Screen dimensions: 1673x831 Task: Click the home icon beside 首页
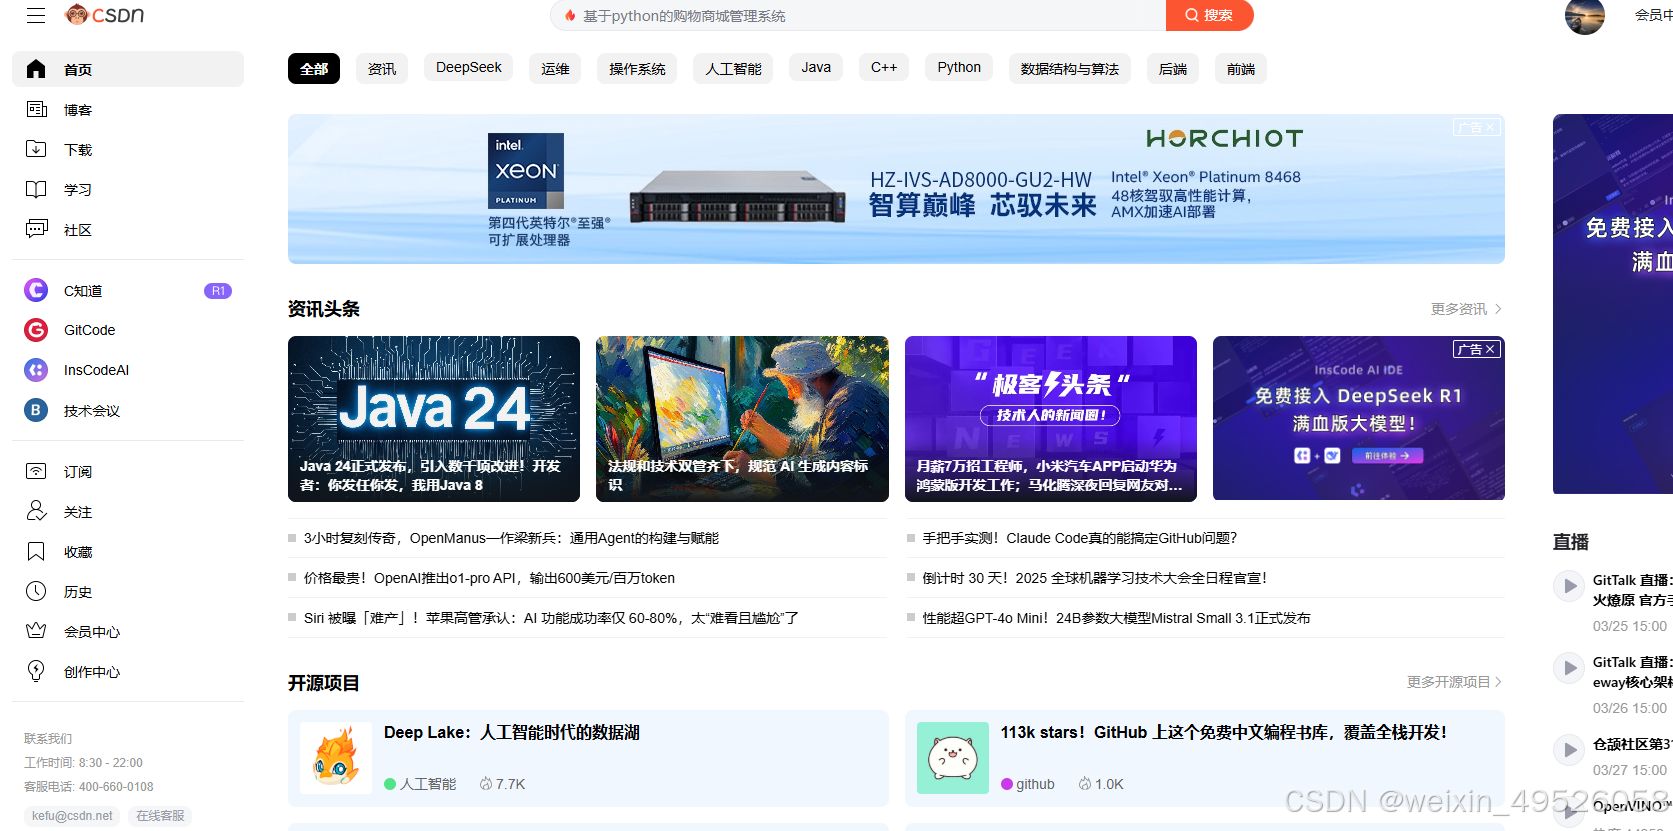tap(36, 69)
